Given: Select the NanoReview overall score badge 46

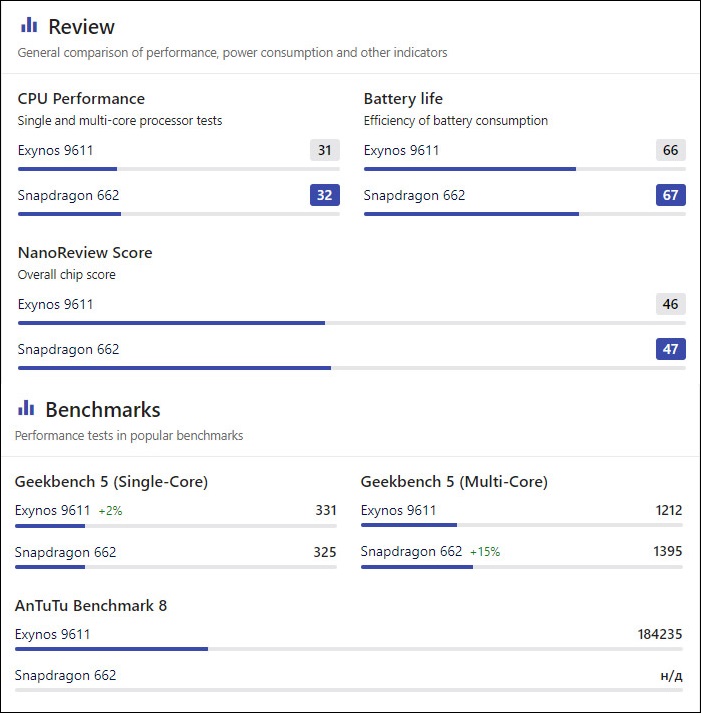Looking at the screenshot, I should tap(670, 305).
